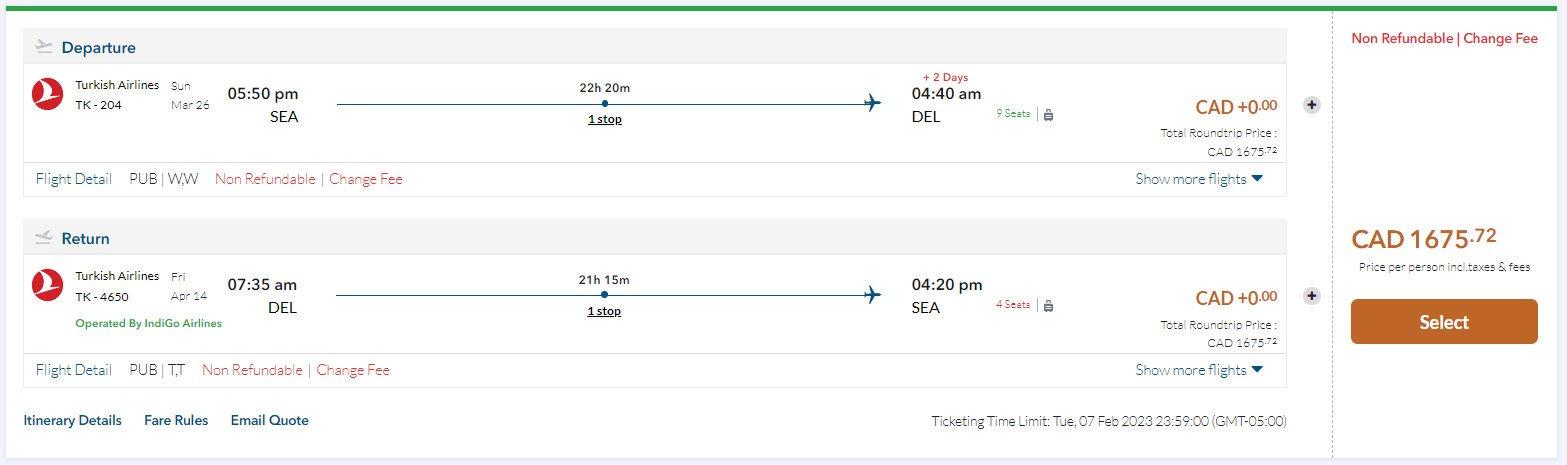The height and width of the screenshot is (465, 1567).
Task: View the Fare Rules
Action: click(176, 421)
